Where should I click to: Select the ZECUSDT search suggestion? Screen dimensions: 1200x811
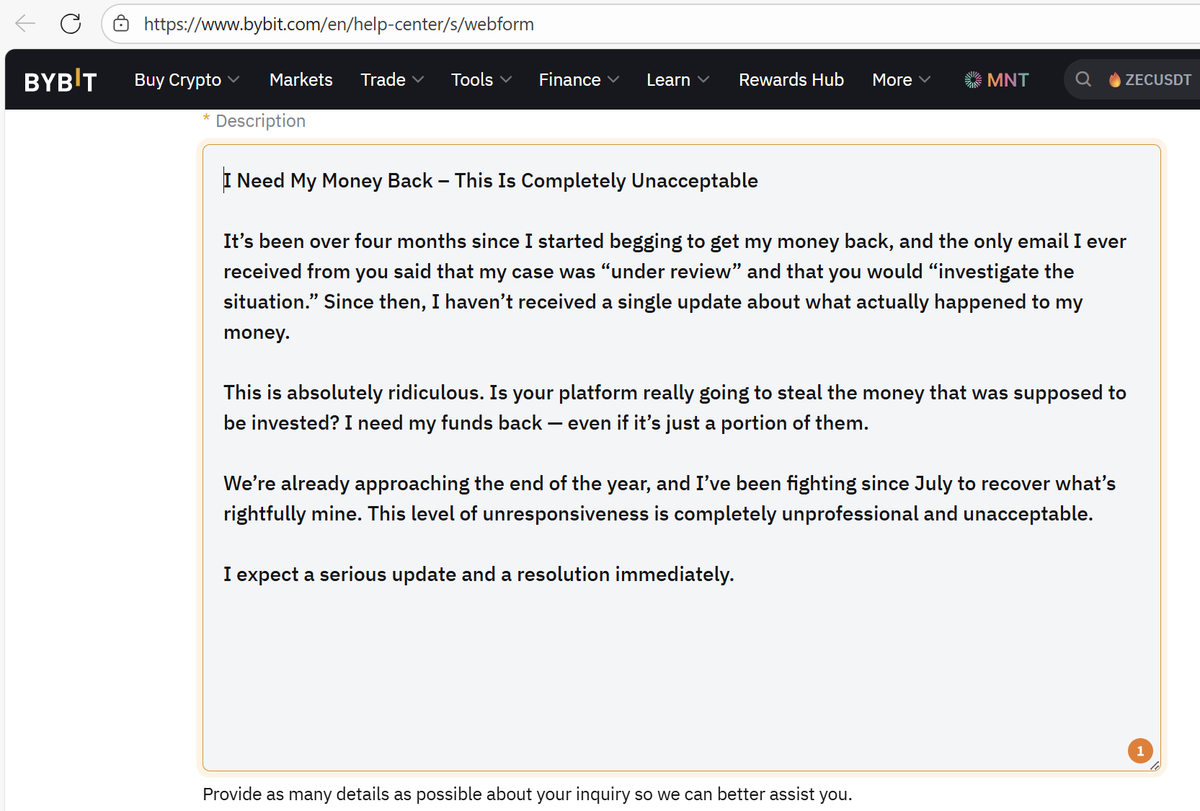coord(1158,79)
